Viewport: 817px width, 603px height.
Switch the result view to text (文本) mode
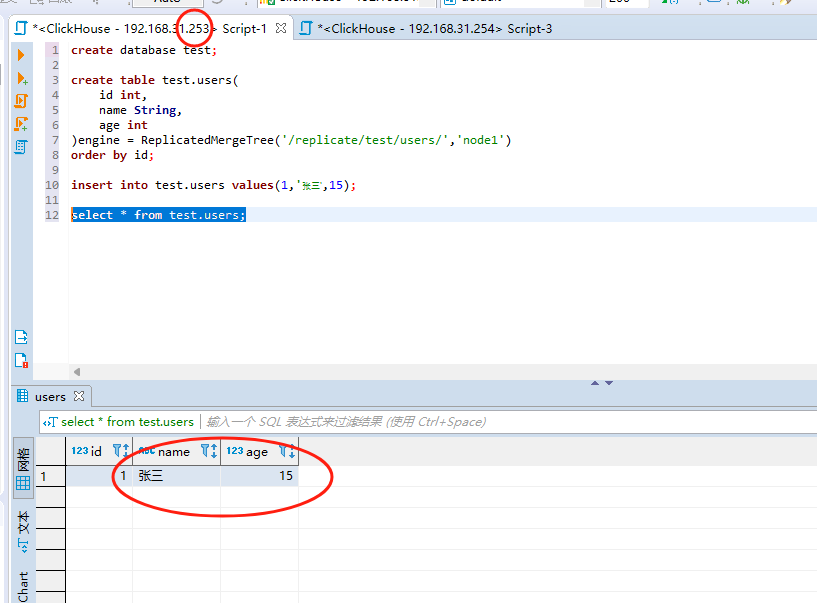point(23,533)
